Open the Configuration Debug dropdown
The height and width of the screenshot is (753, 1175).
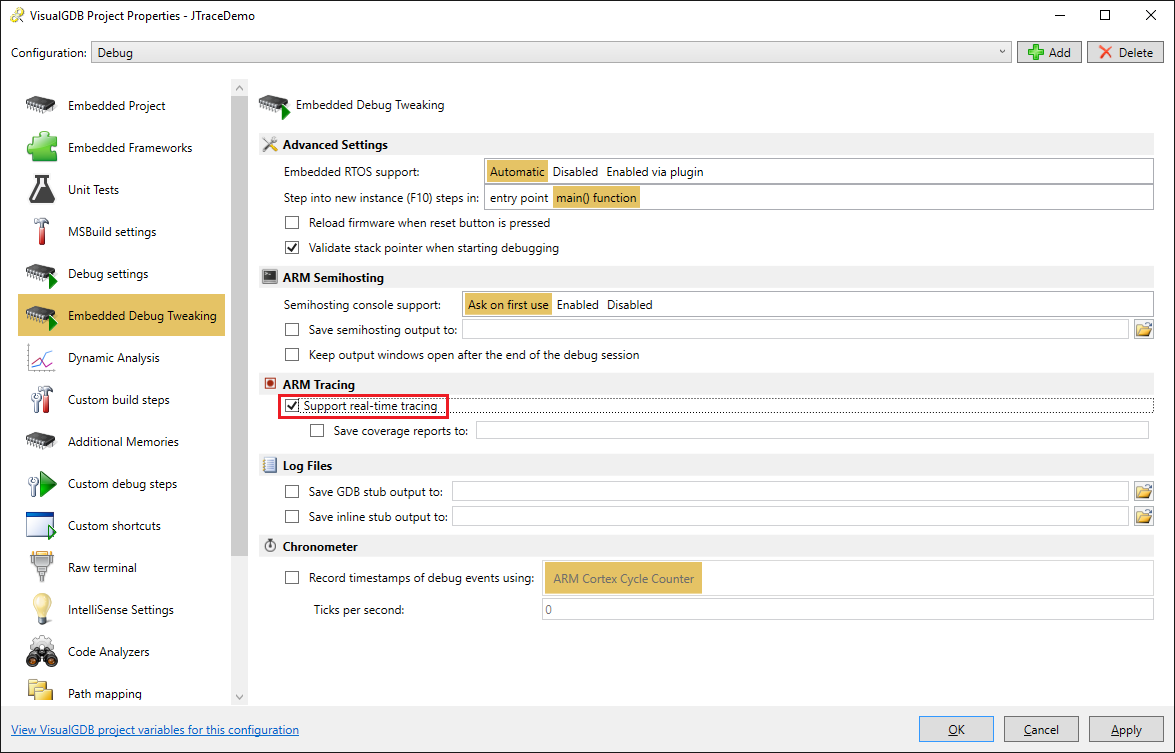tap(551, 52)
